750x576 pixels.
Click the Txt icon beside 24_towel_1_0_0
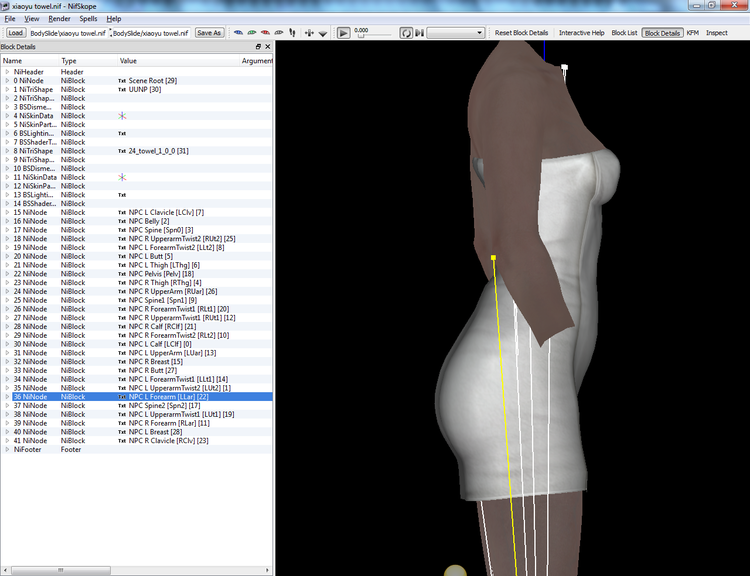(122, 151)
